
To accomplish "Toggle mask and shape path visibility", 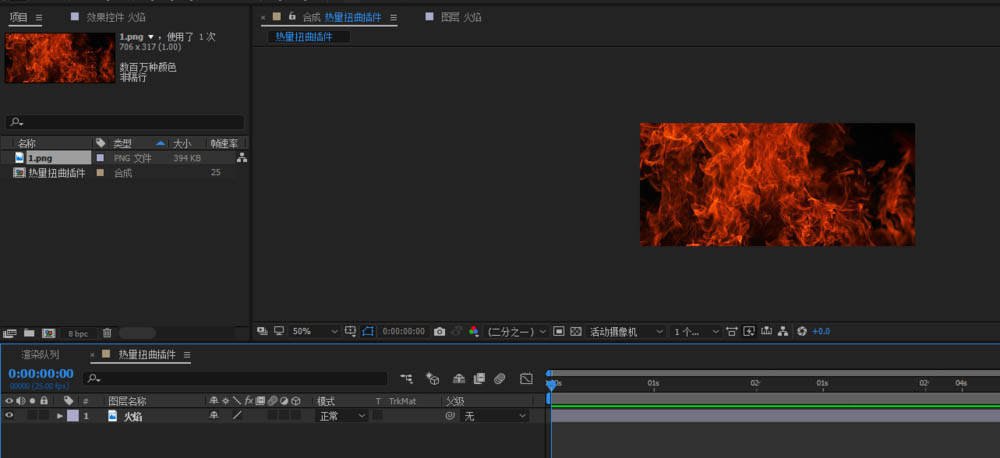I will pos(368,331).
